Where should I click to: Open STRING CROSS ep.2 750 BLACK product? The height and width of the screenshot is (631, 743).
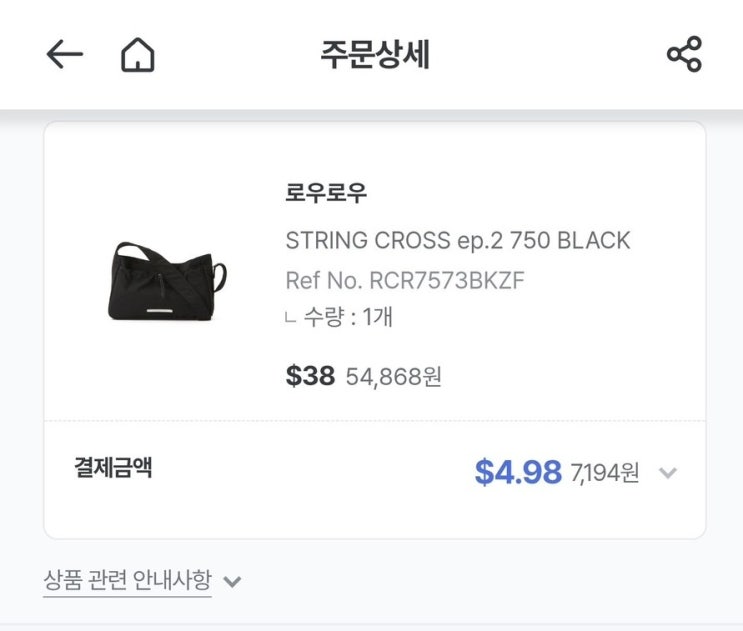pos(458,241)
